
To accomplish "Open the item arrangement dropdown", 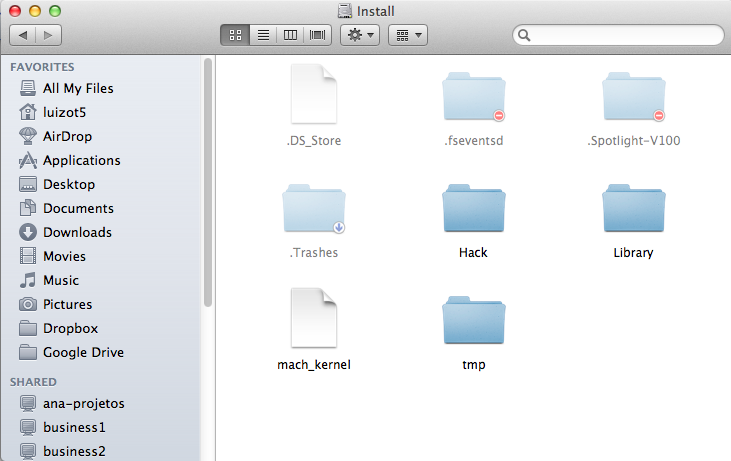I will click(408, 35).
